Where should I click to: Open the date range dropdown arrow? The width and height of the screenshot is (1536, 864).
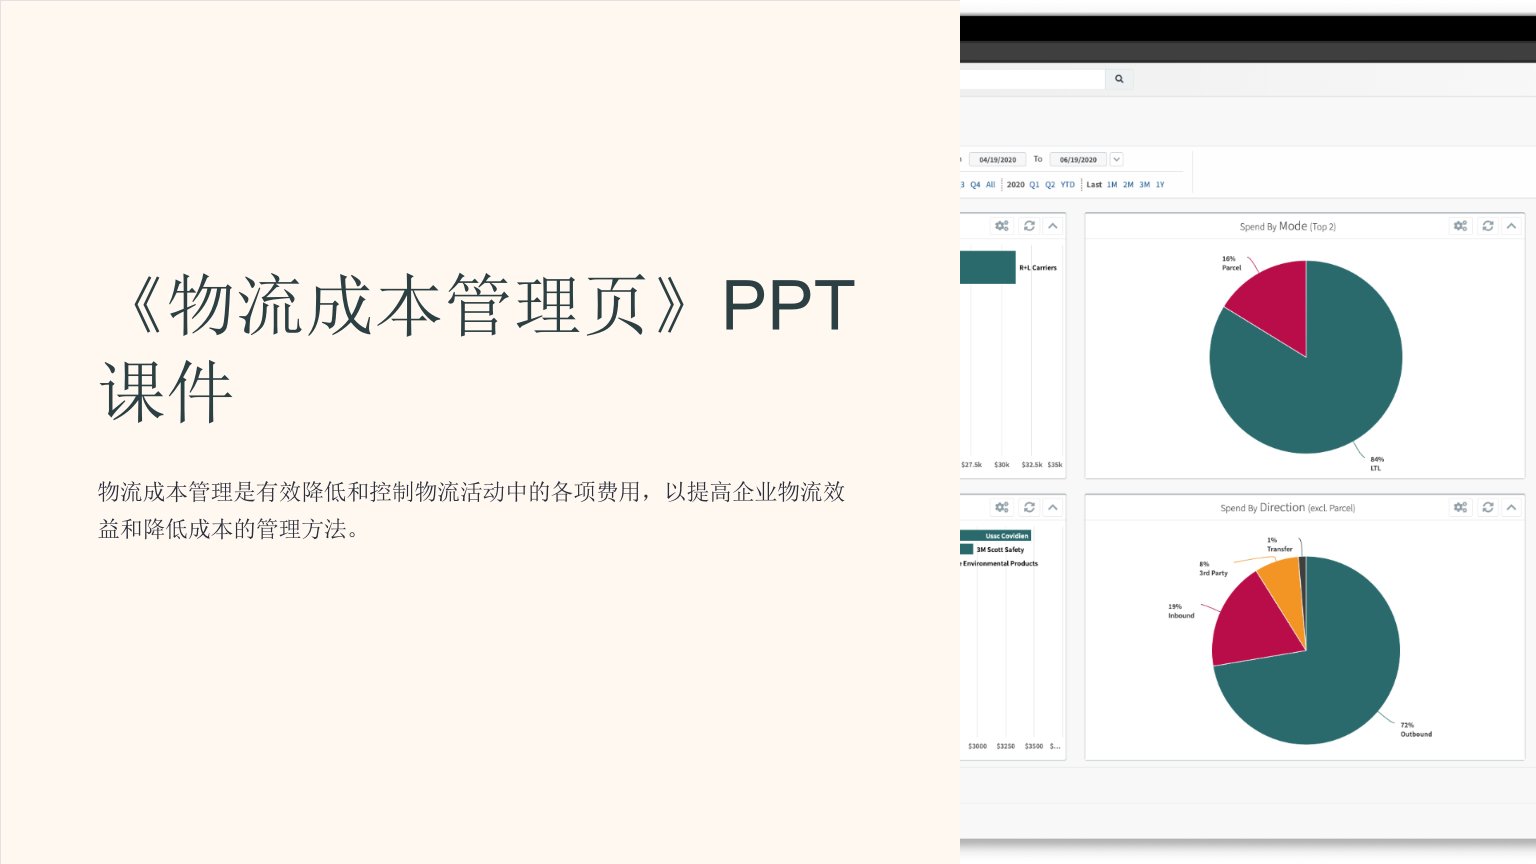(x=1117, y=159)
